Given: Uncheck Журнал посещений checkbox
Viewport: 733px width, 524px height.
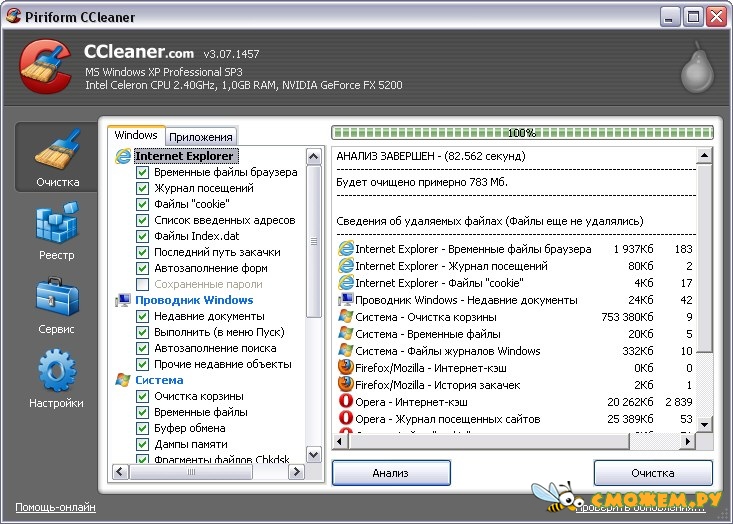Looking at the screenshot, I should (143, 188).
